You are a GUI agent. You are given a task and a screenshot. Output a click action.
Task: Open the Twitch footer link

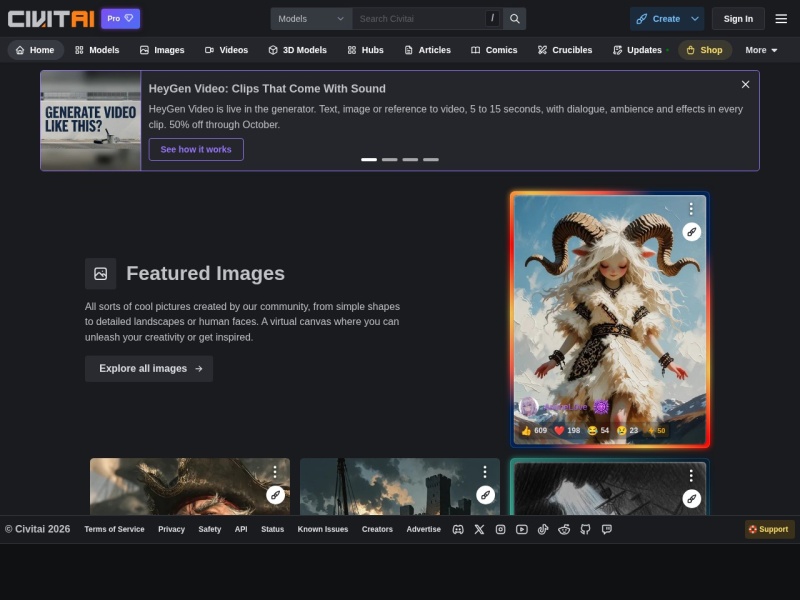[x=607, y=530]
